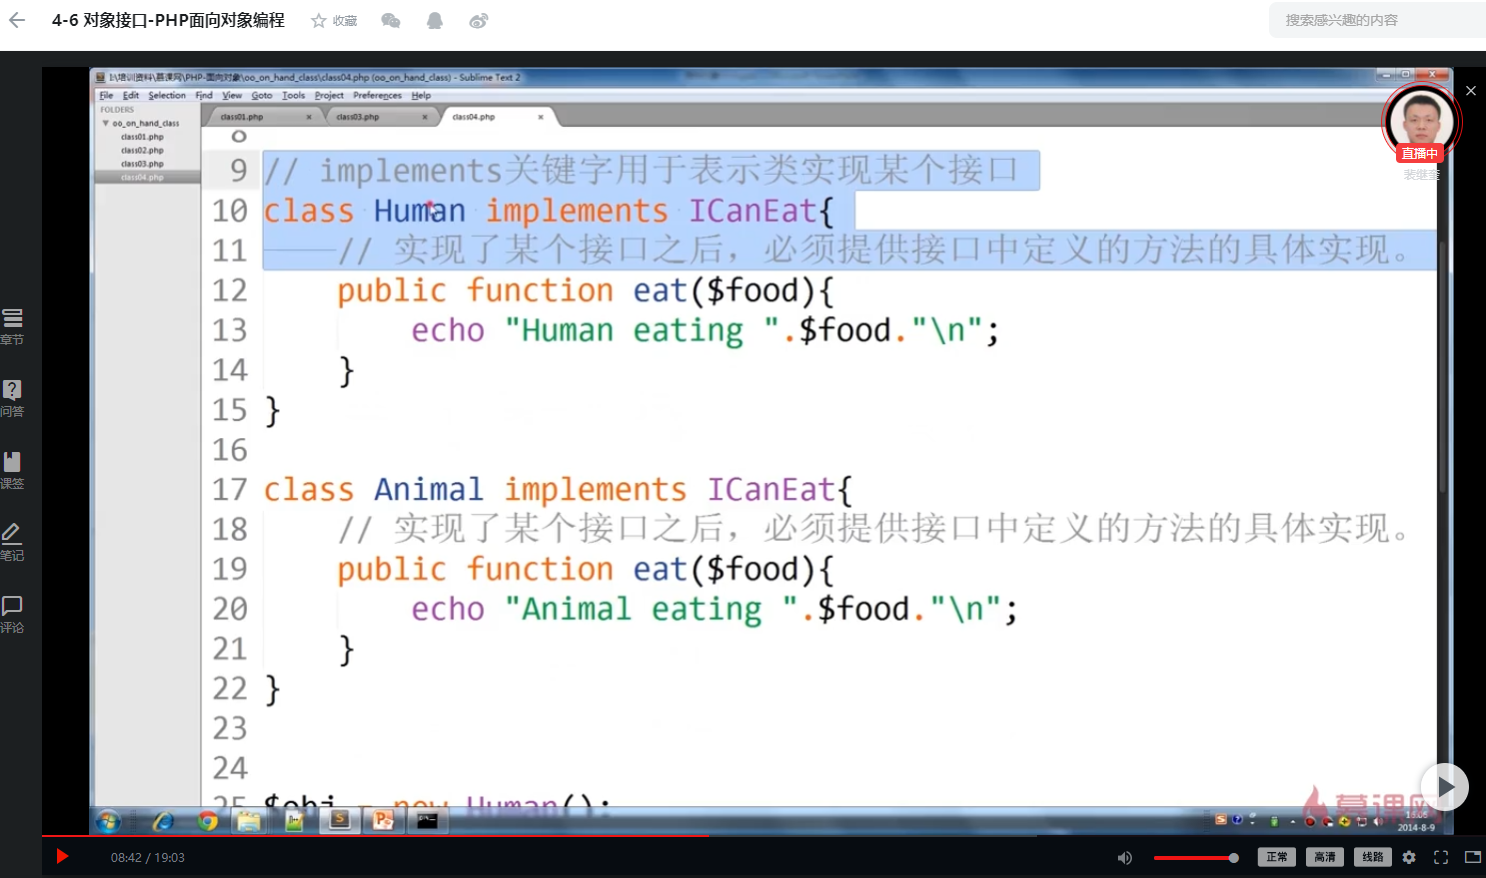Open the 正常 playback speed selector

pyautogui.click(x=1277, y=857)
